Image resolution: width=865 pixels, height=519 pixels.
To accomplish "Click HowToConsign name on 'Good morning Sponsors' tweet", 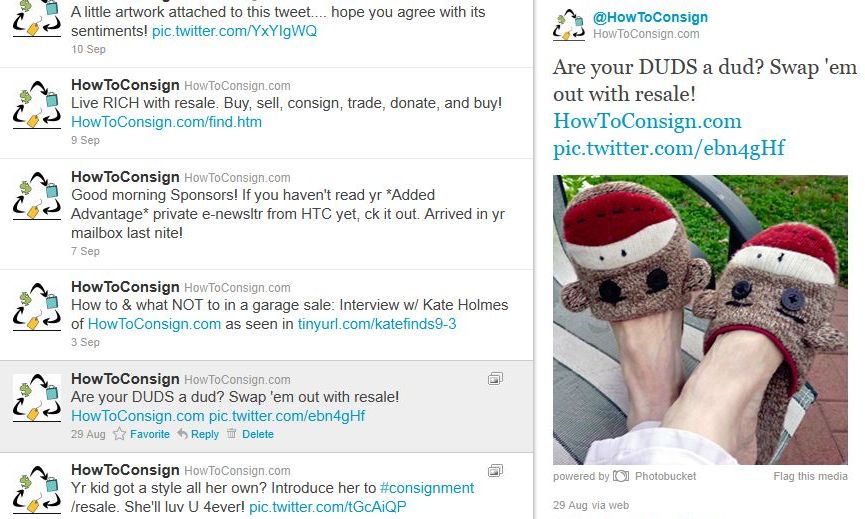I will coord(125,177).
